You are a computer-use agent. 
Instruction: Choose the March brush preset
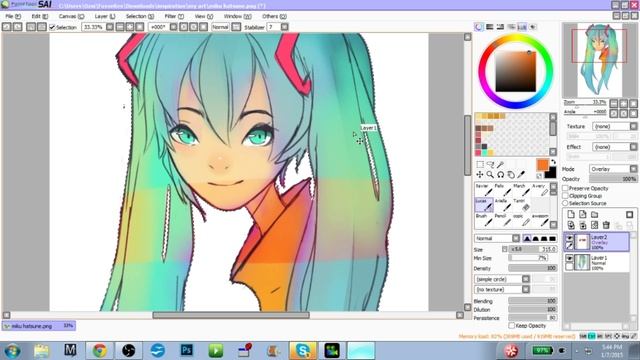[x=521, y=190]
